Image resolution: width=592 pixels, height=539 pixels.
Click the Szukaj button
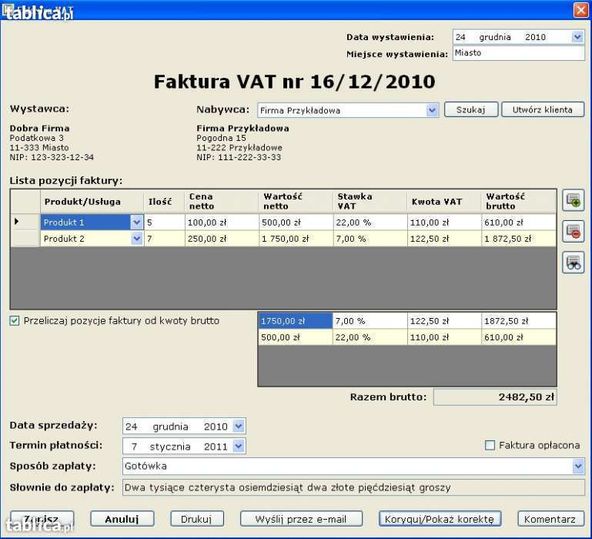click(471, 110)
